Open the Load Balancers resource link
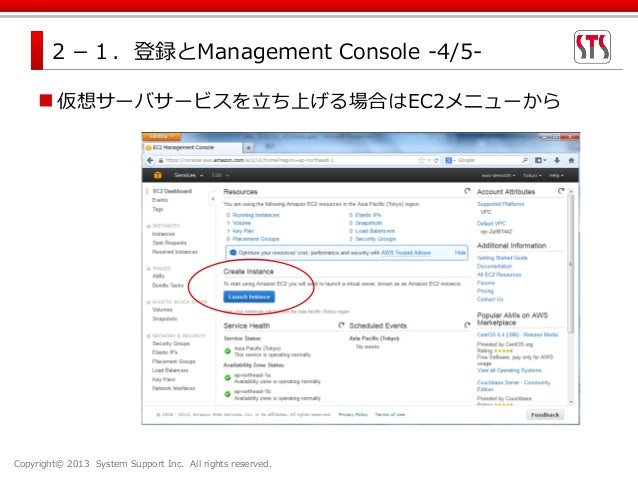638x479 pixels. (x=375, y=231)
